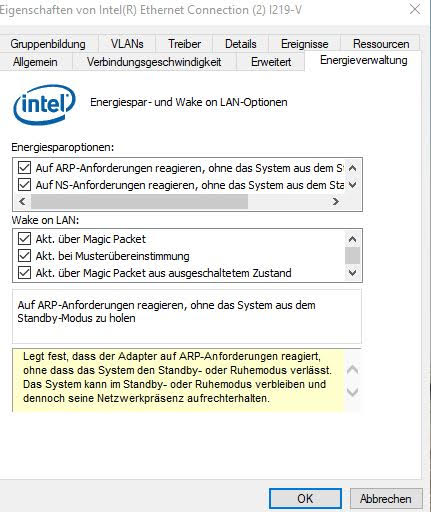Click down arrow of yellow description box

pos(352,392)
